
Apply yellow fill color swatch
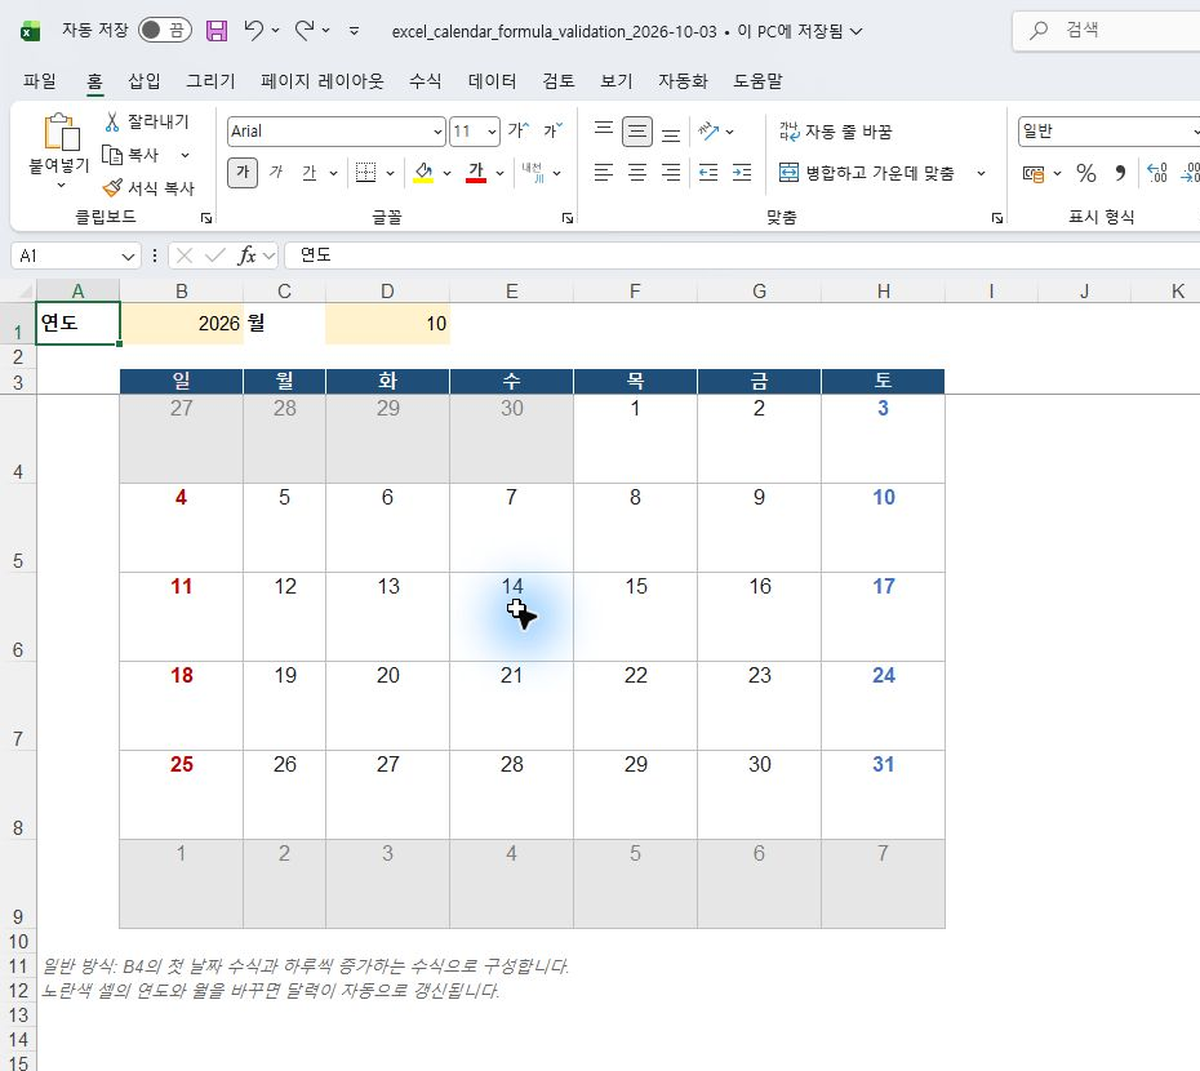coord(424,173)
